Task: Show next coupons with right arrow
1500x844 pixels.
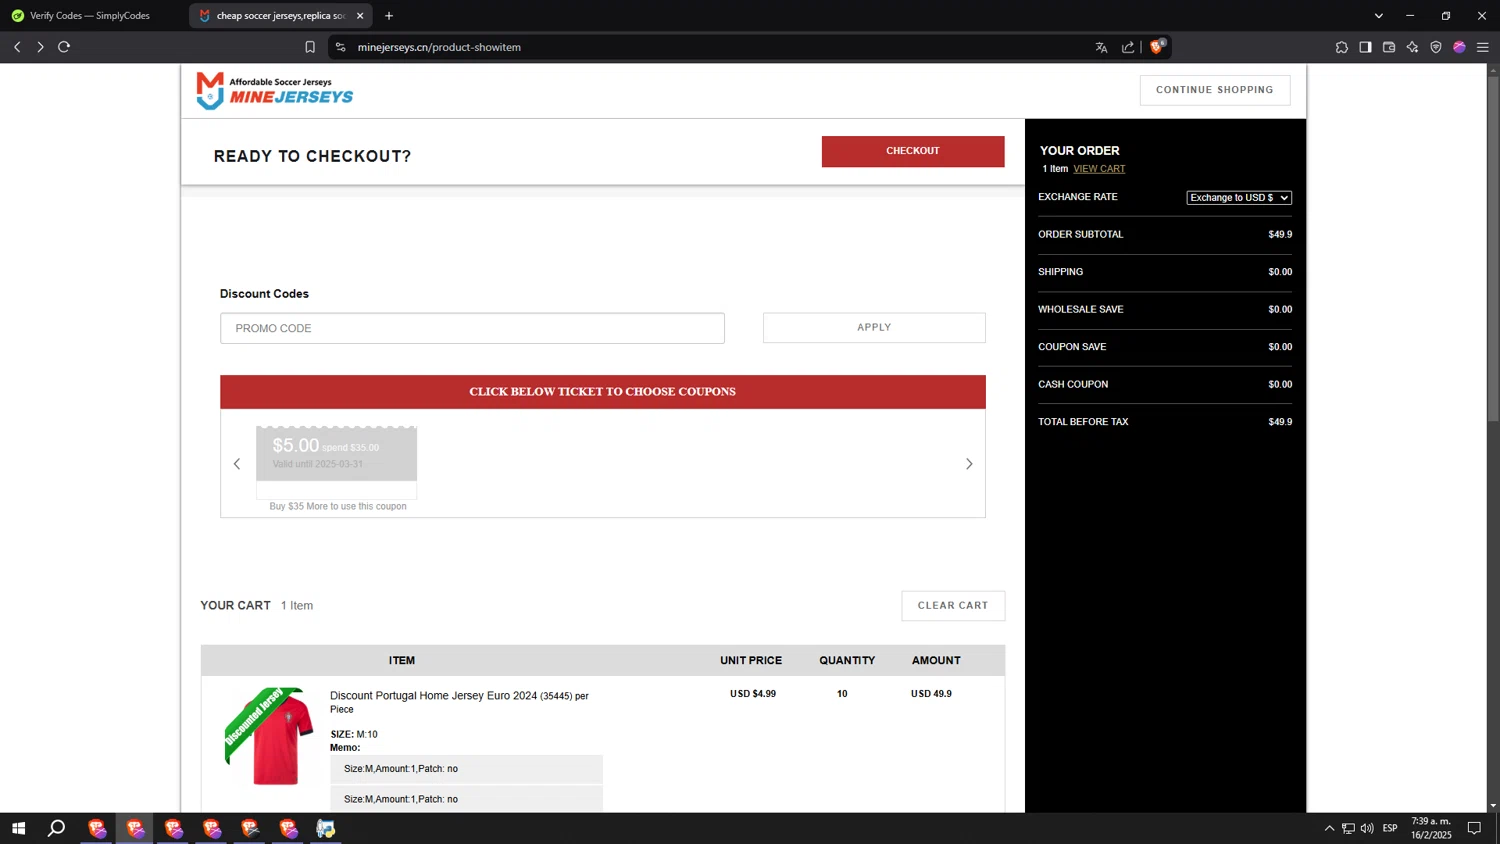Action: [x=969, y=464]
